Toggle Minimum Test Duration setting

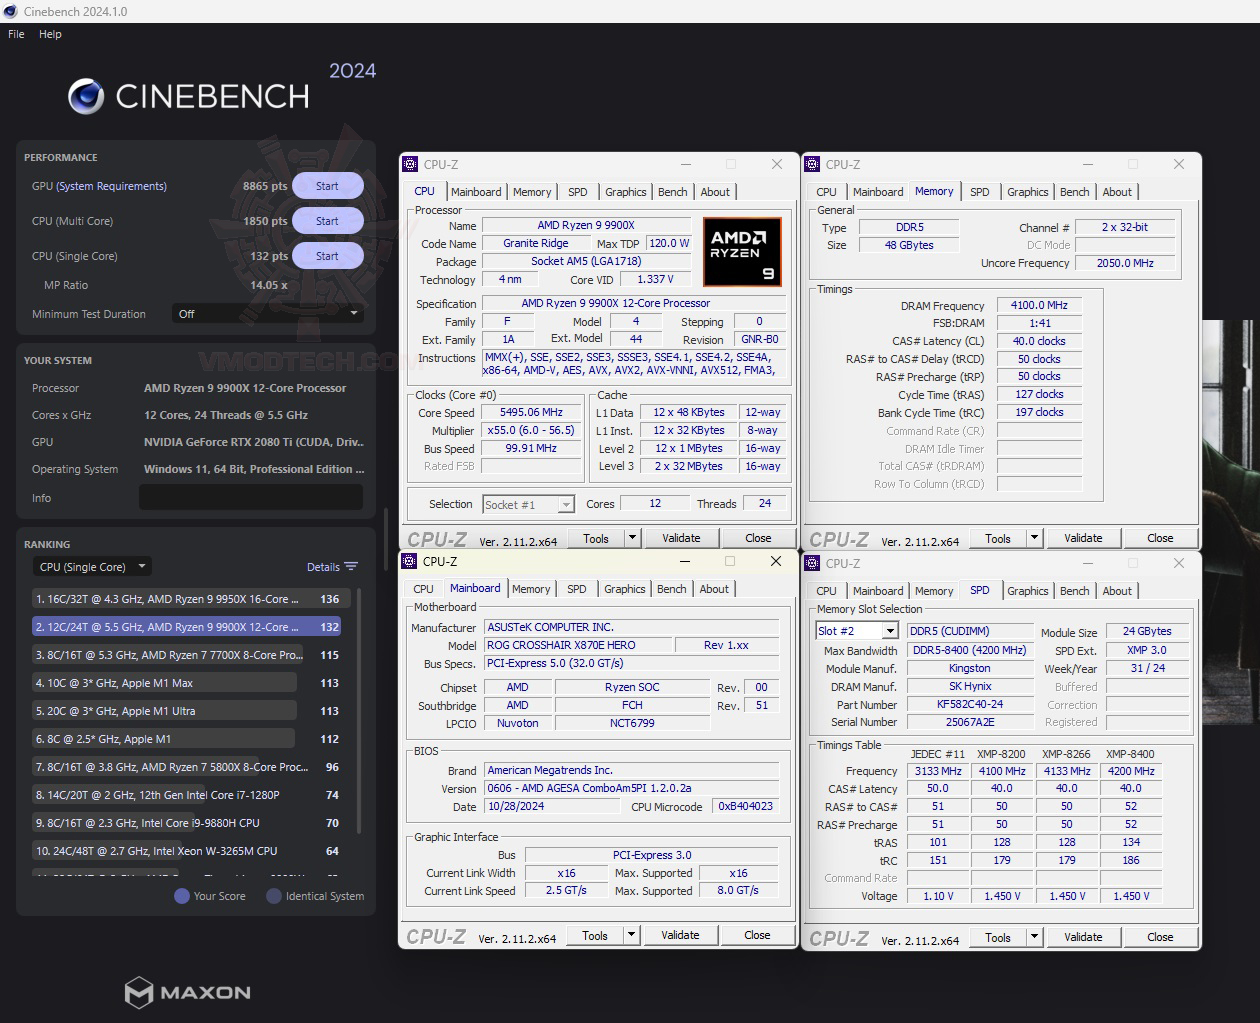(268, 313)
